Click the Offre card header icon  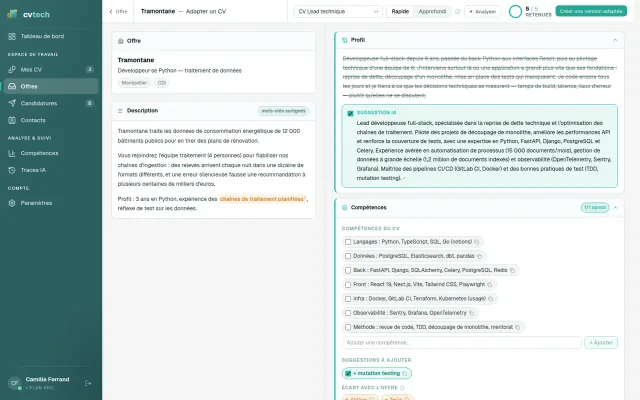pos(120,41)
